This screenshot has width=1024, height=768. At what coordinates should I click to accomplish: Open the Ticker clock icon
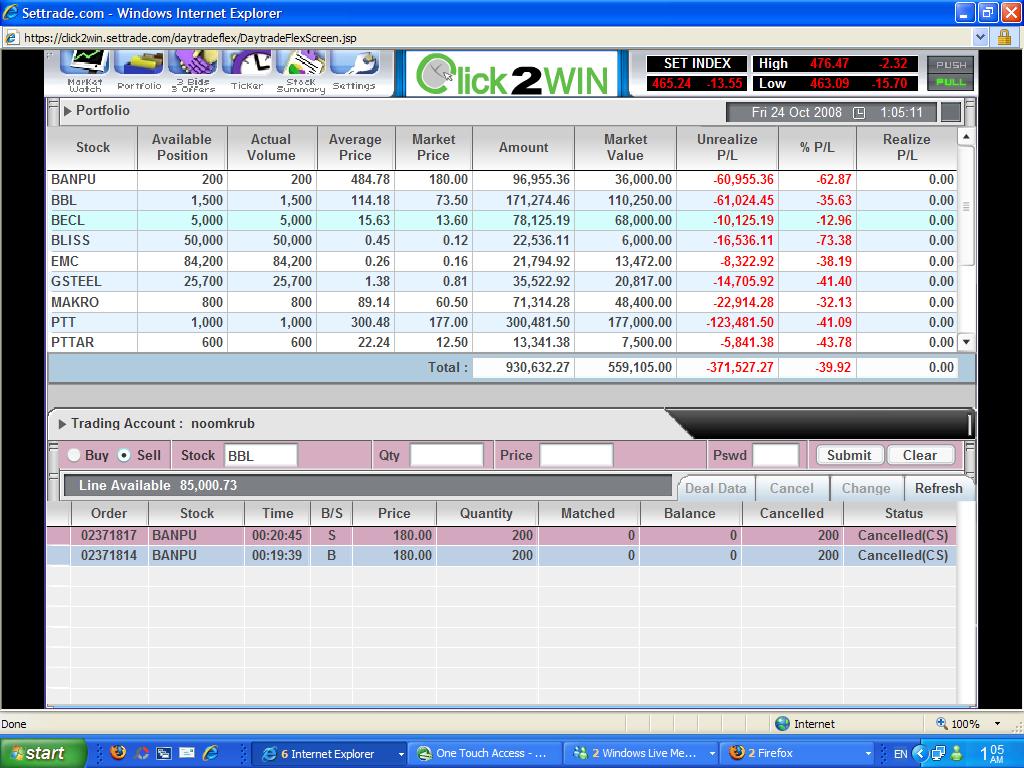click(247, 71)
